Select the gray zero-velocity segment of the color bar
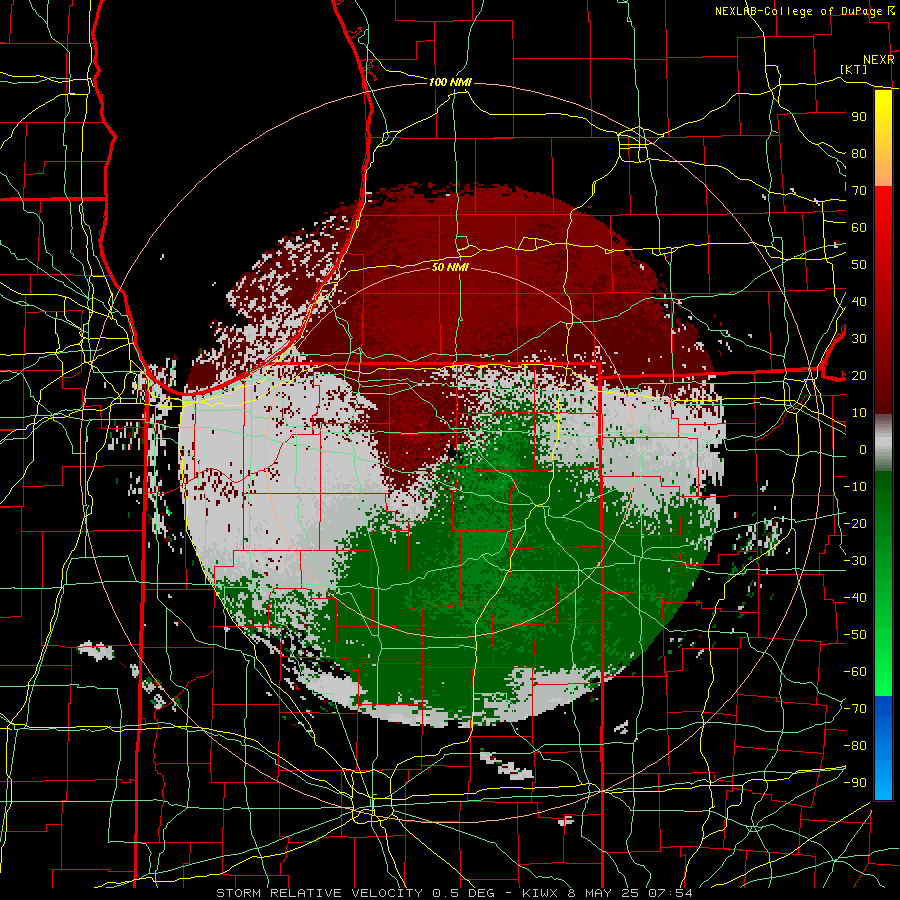Screen dimensions: 900x900 (x=883, y=443)
